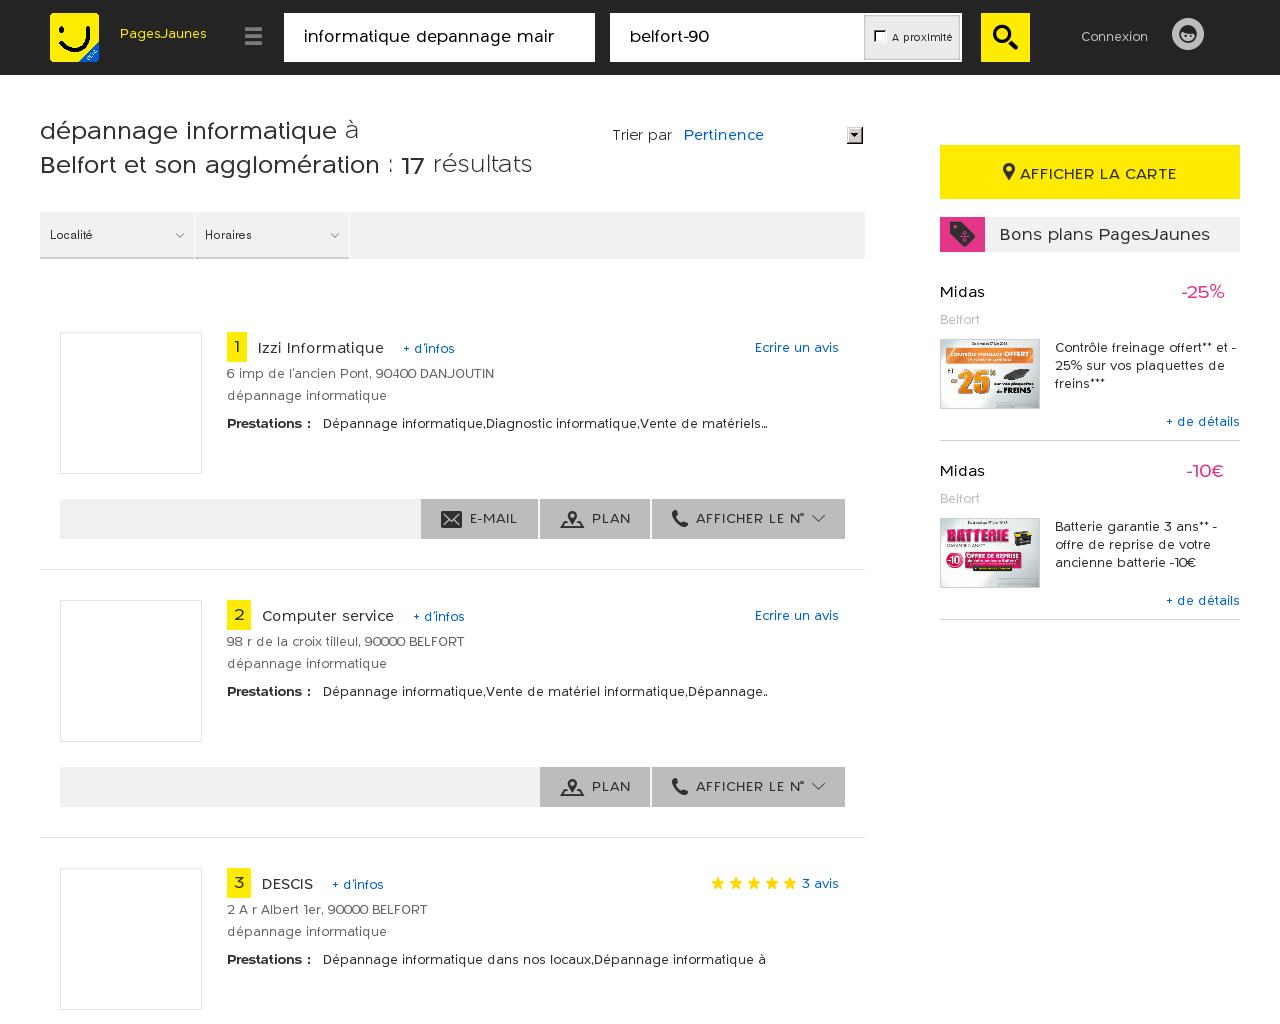
Task: Open + d'infos for Computer service
Action: 439,617
